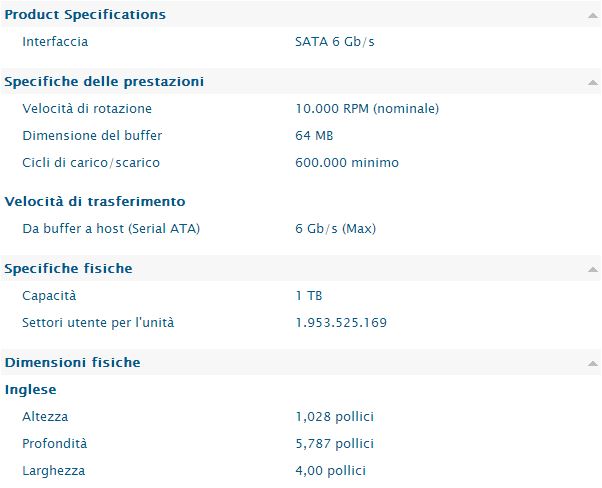Collapse the Product Specifications section arrow
The image size is (602, 488).
592,15
